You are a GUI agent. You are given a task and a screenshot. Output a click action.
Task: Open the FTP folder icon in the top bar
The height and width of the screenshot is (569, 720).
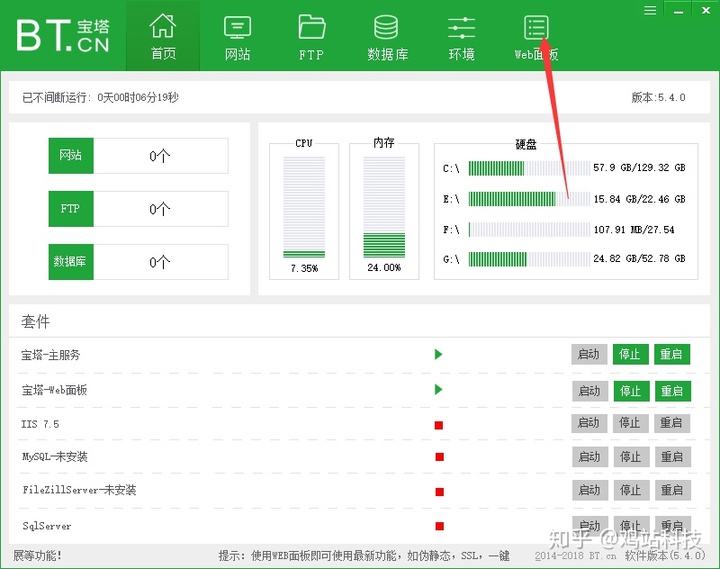pos(311,27)
